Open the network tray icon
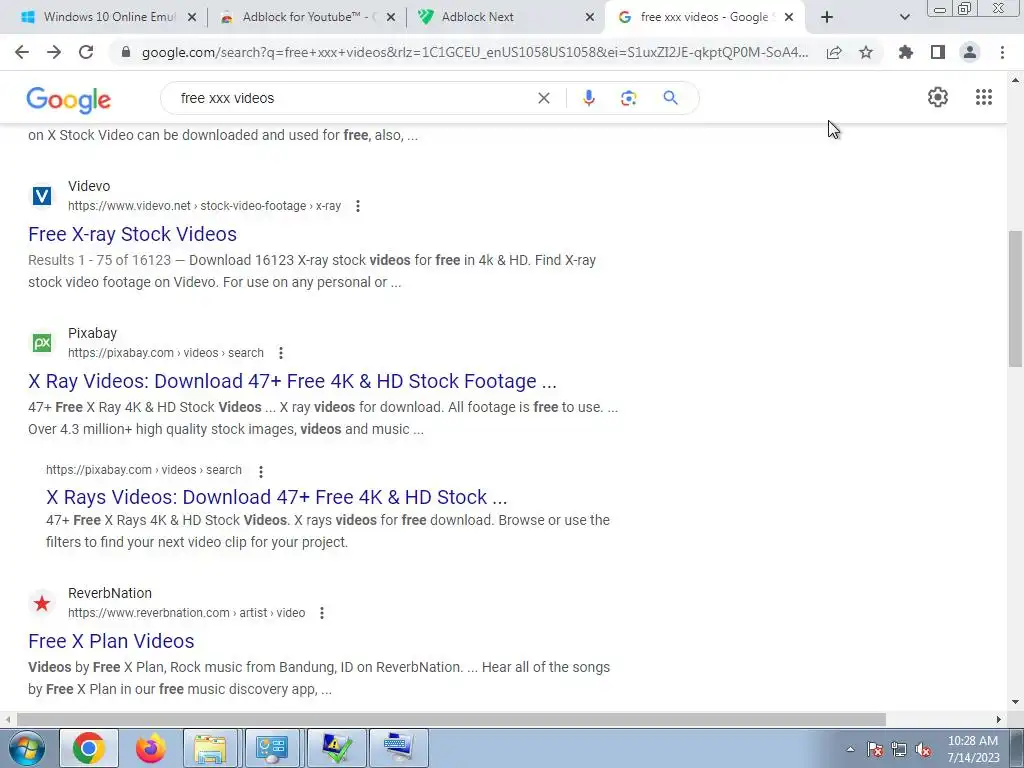The height and width of the screenshot is (768, 1024). coord(899,750)
